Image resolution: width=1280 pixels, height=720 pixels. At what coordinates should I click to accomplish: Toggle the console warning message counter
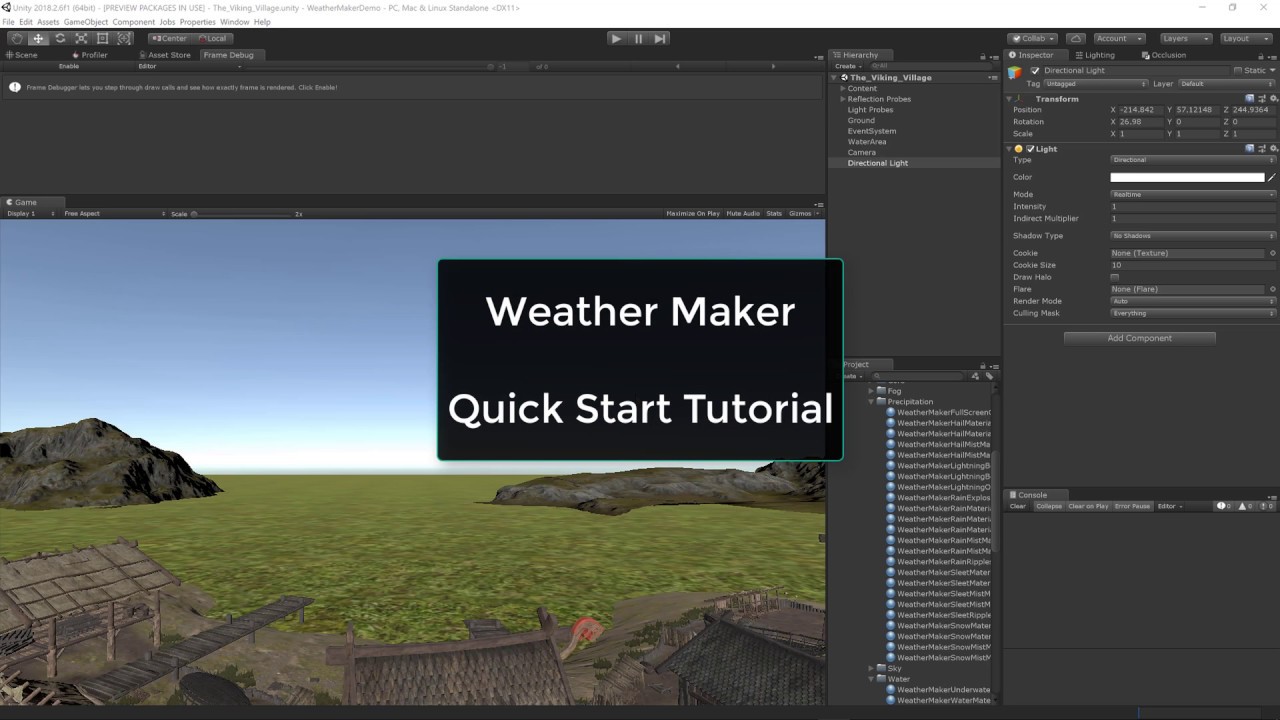[1244, 506]
